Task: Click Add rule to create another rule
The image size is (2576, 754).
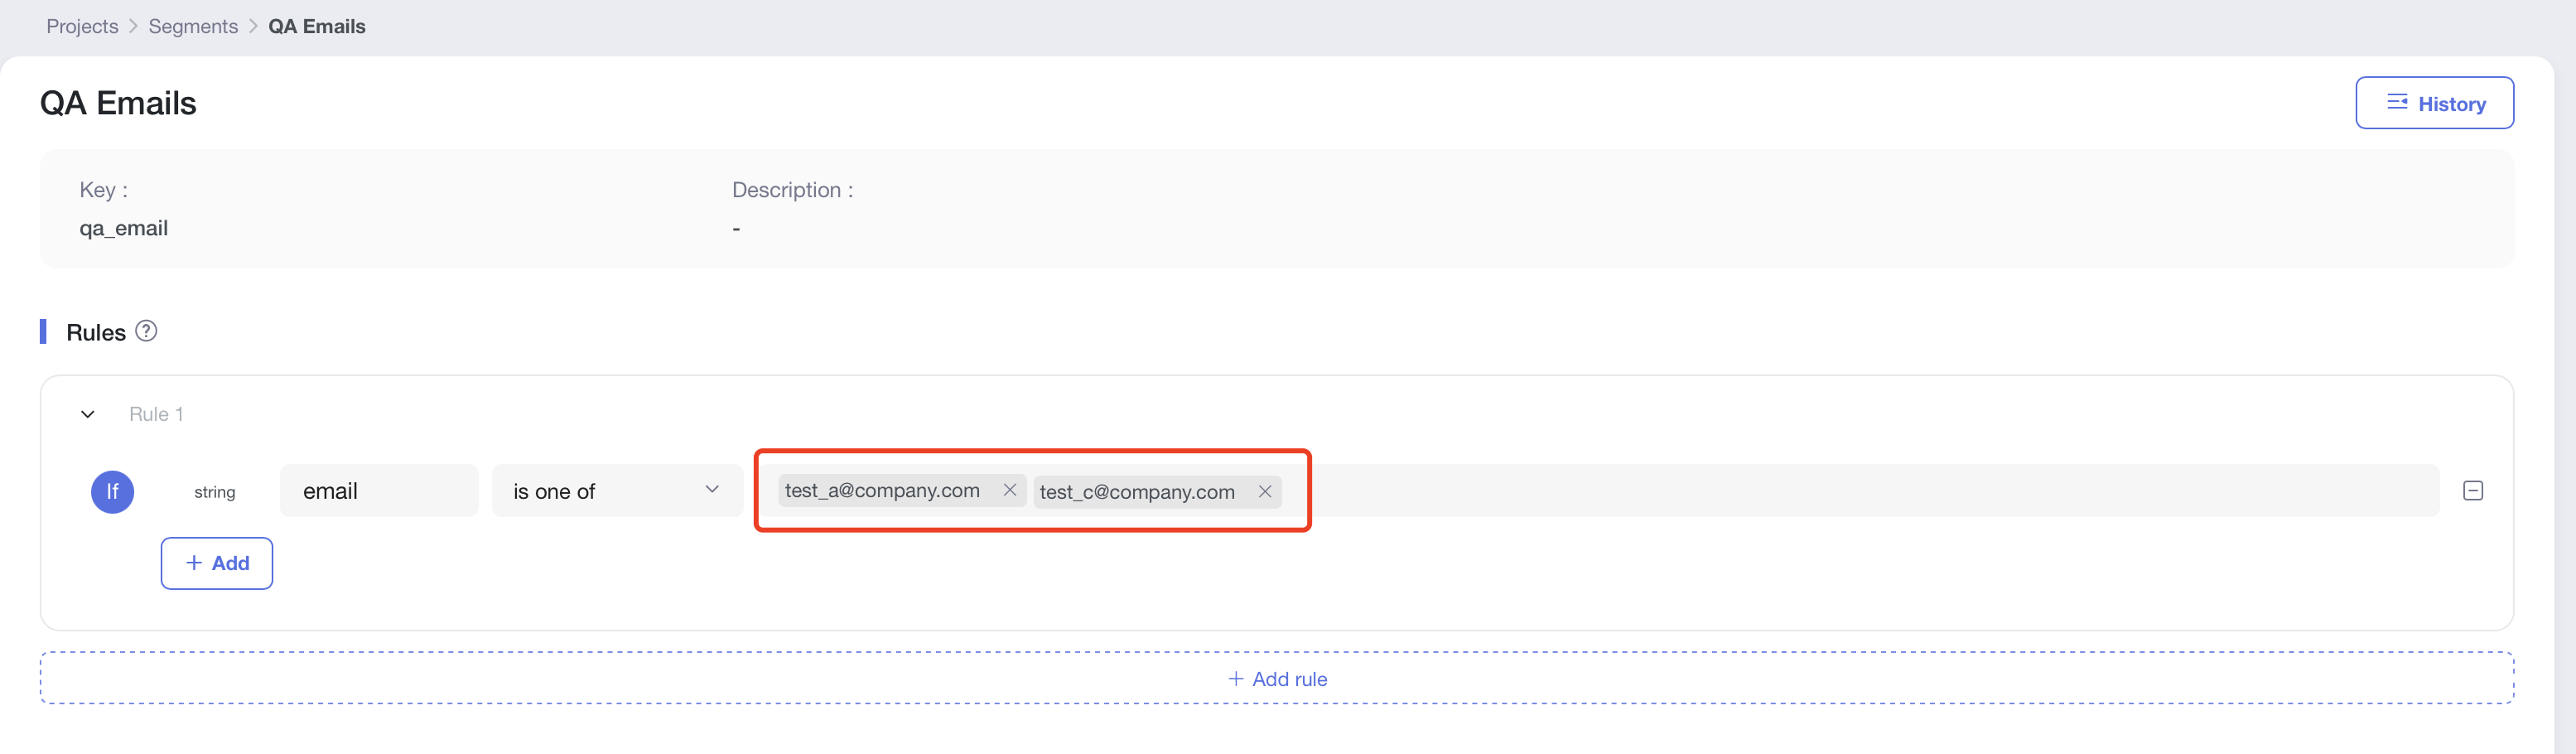Action: (x=1277, y=679)
